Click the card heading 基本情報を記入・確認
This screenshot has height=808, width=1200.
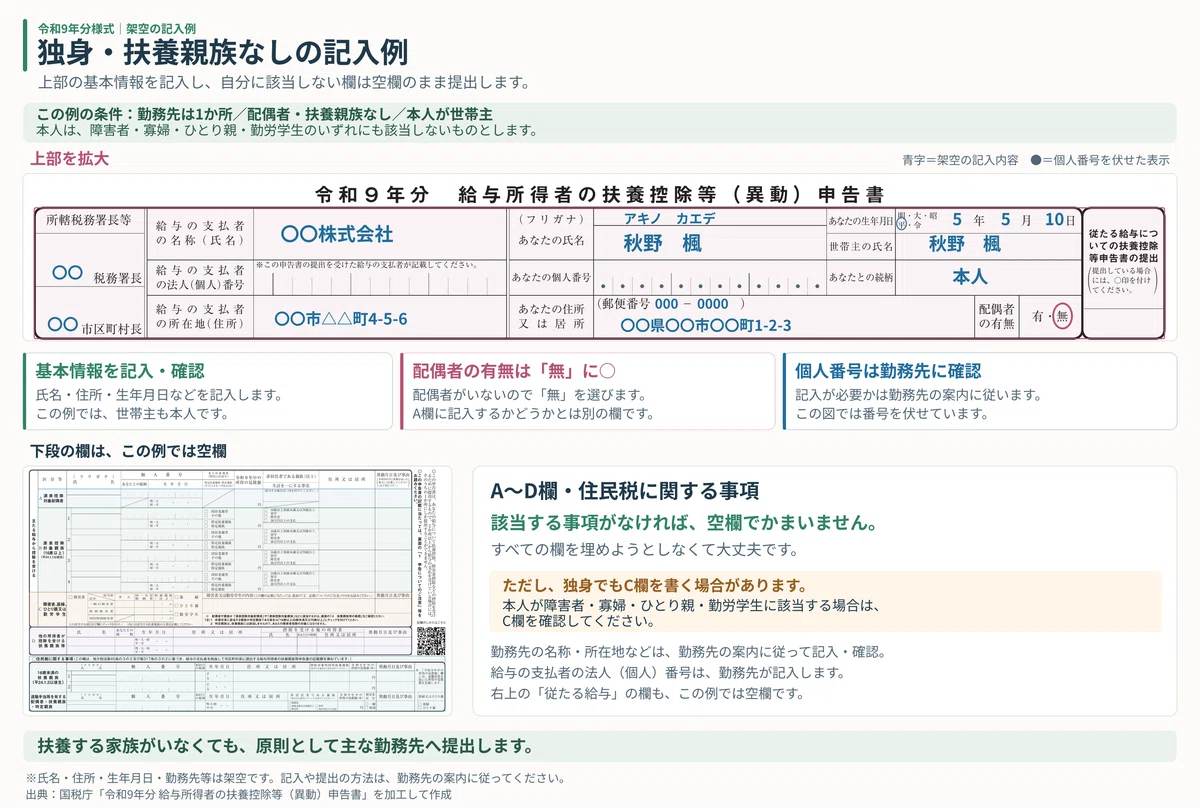(119, 370)
